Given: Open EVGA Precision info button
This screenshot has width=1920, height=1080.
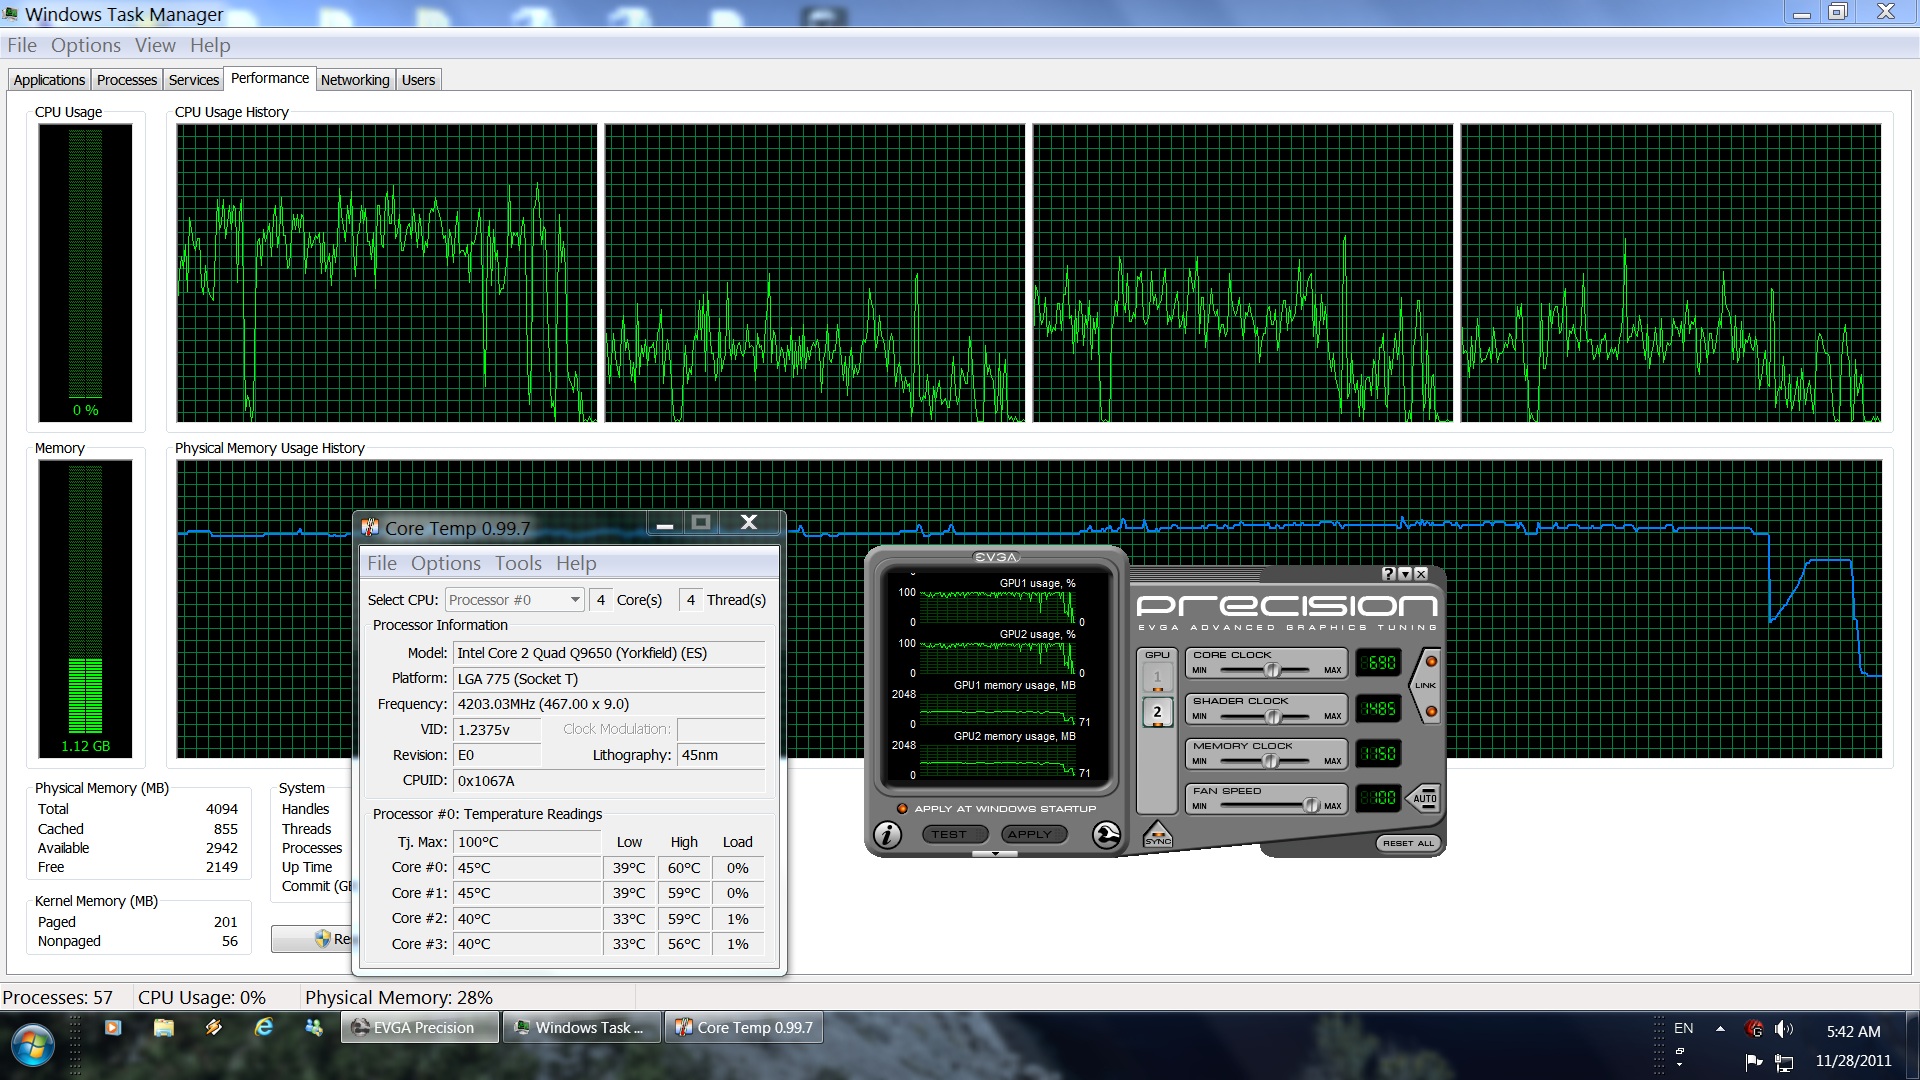Looking at the screenshot, I should coord(887,835).
